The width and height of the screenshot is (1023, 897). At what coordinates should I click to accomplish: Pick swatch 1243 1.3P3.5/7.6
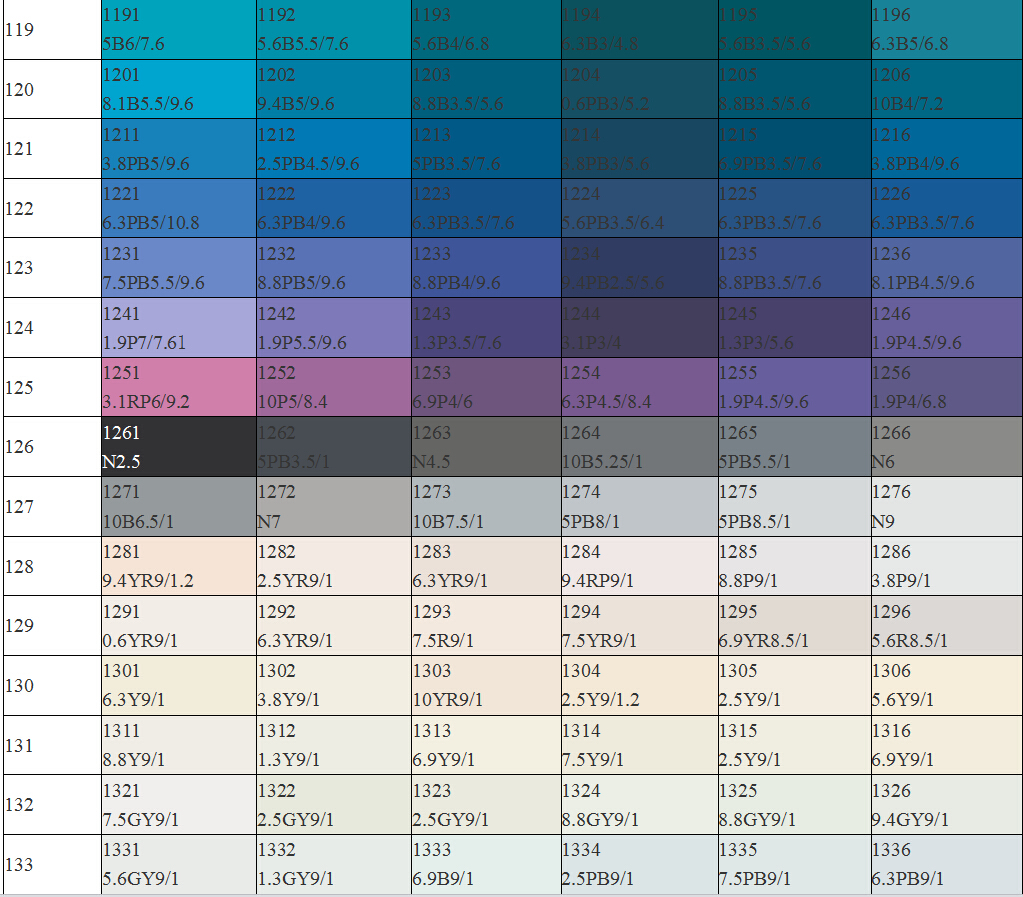pos(487,328)
